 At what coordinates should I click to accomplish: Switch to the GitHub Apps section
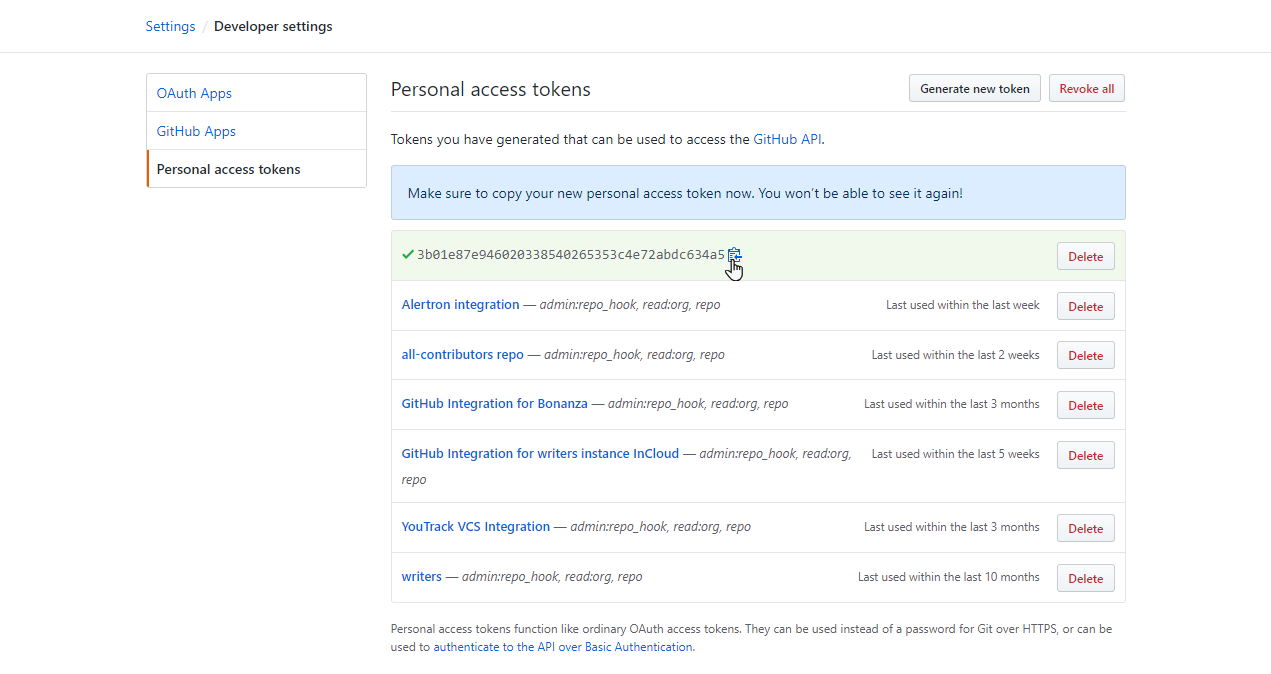(196, 130)
